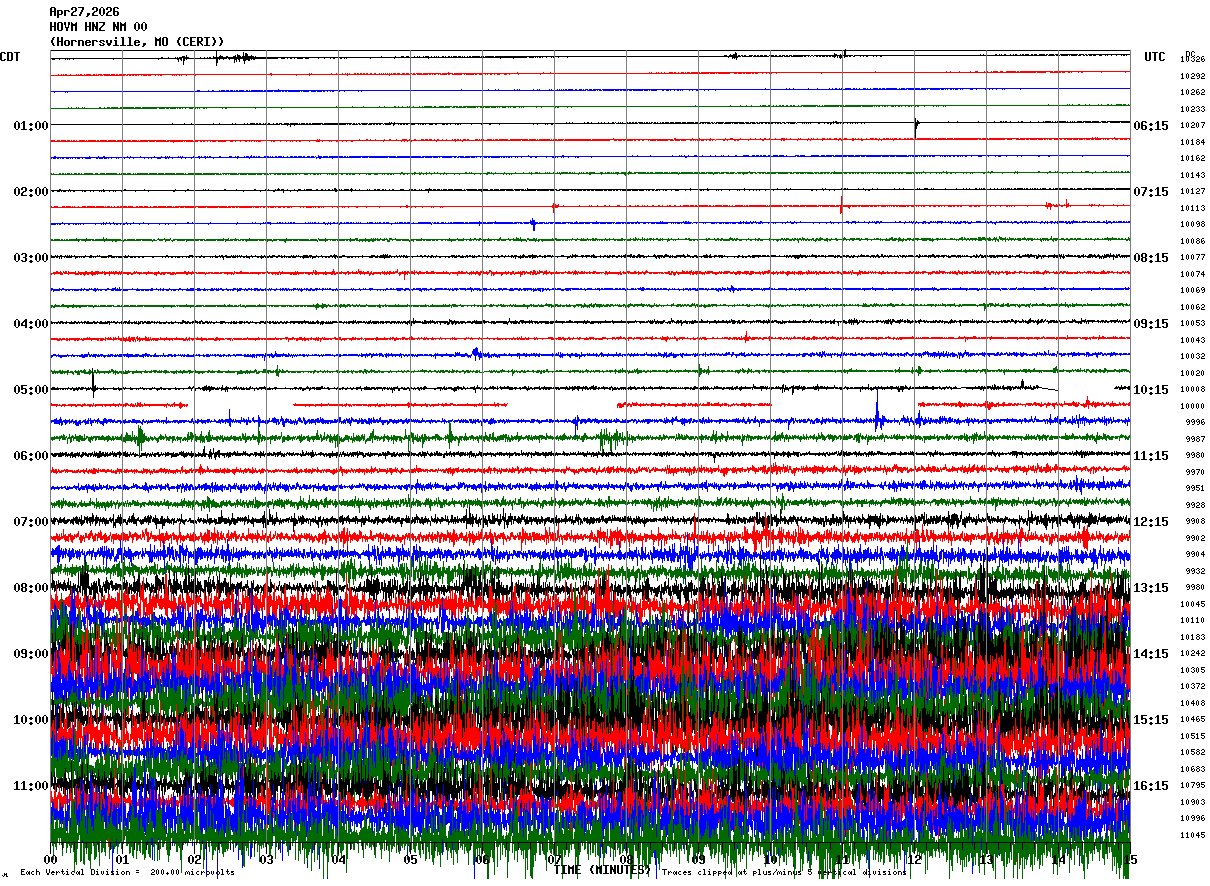The height and width of the screenshot is (886, 1210).
Task: Click the 08:15 UTC time label
Action: tap(1151, 258)
